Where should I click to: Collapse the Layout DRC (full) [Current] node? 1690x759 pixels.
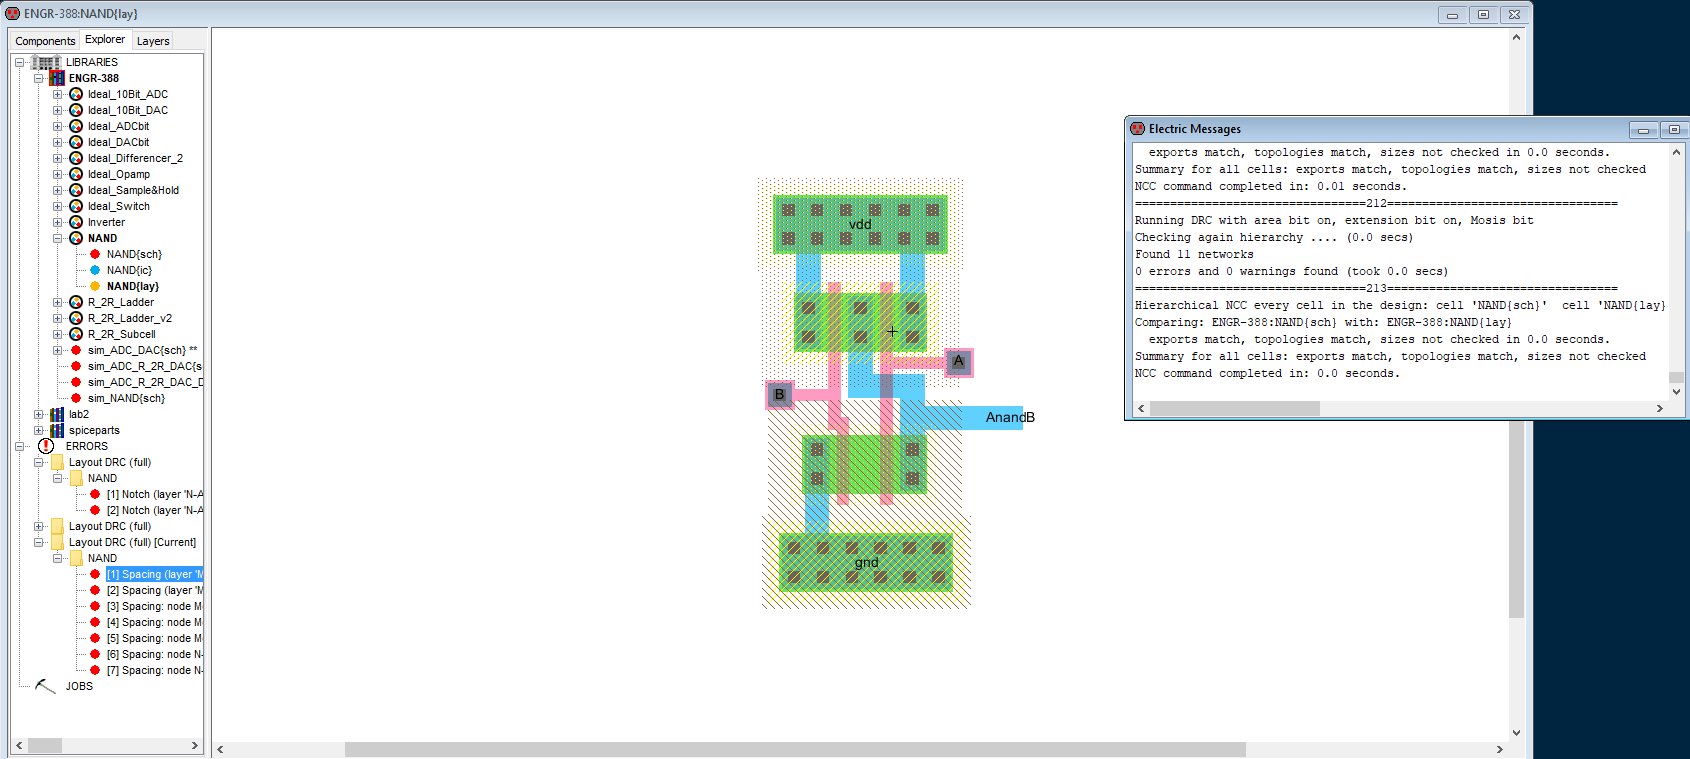pos(38,542)
